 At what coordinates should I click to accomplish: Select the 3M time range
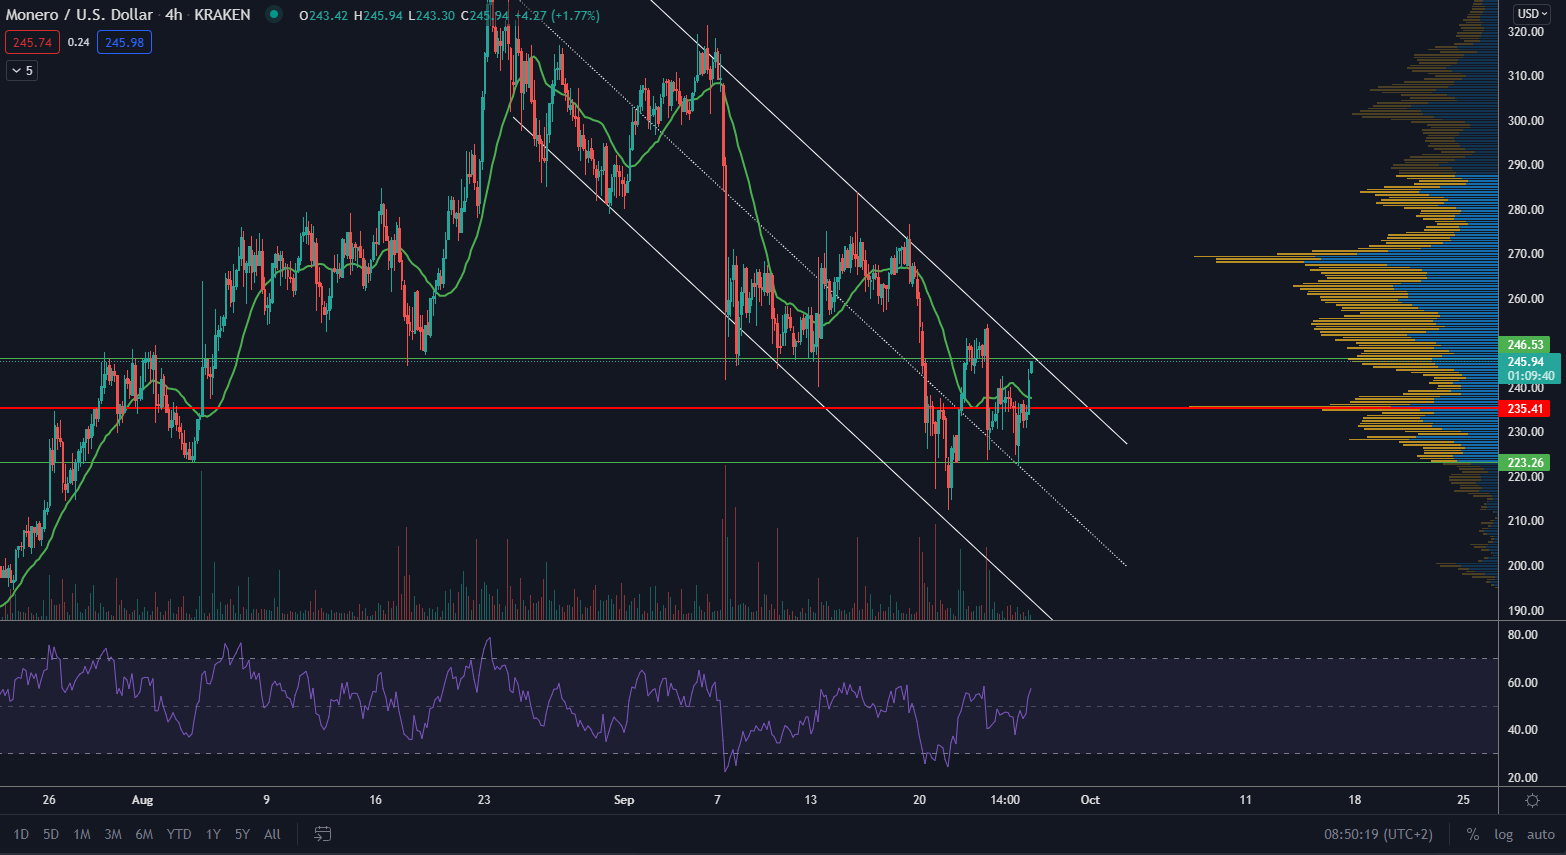click(x=113, y=834)
